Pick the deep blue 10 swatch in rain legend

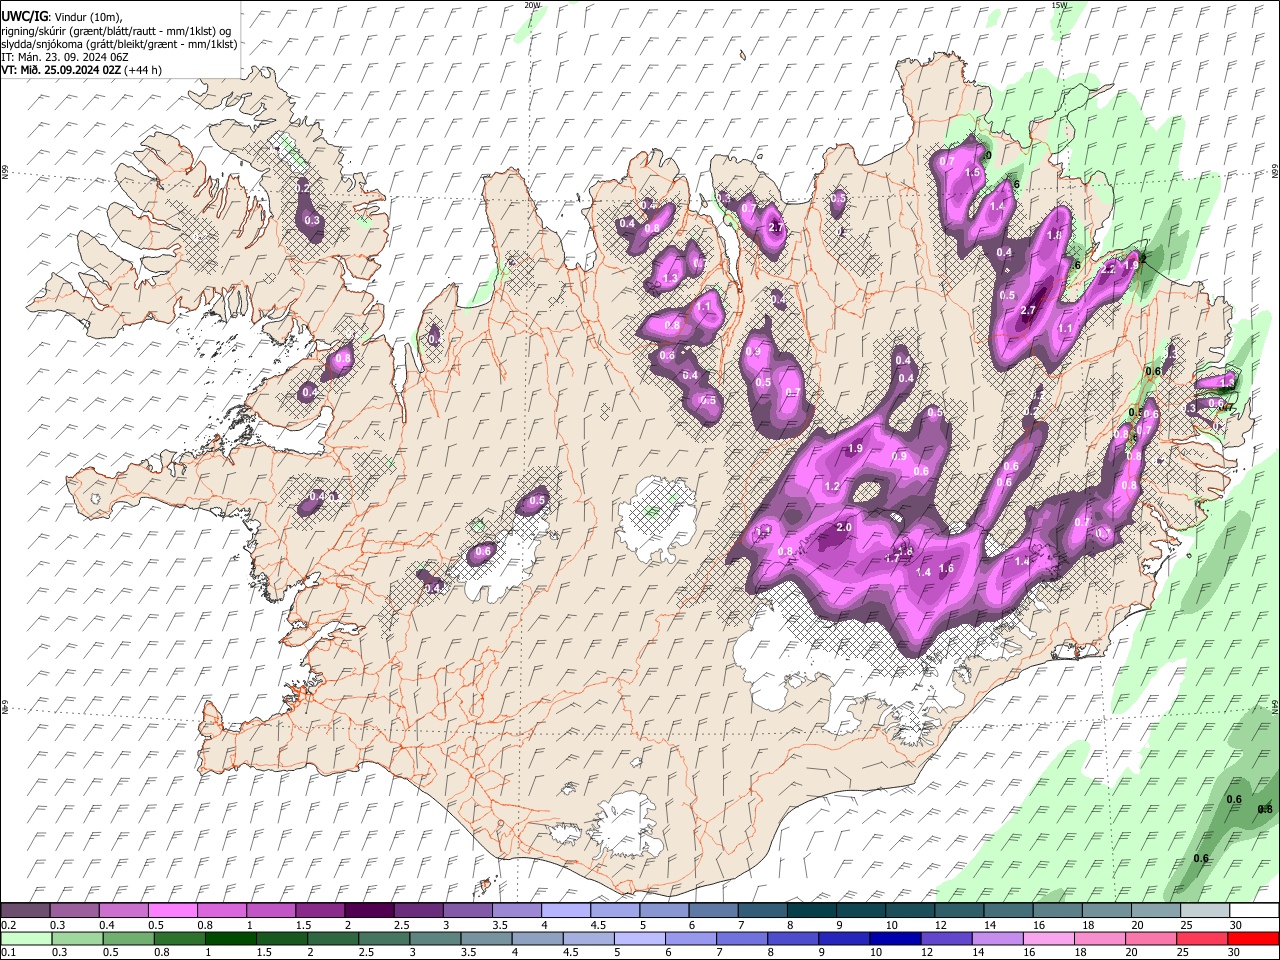893,938
